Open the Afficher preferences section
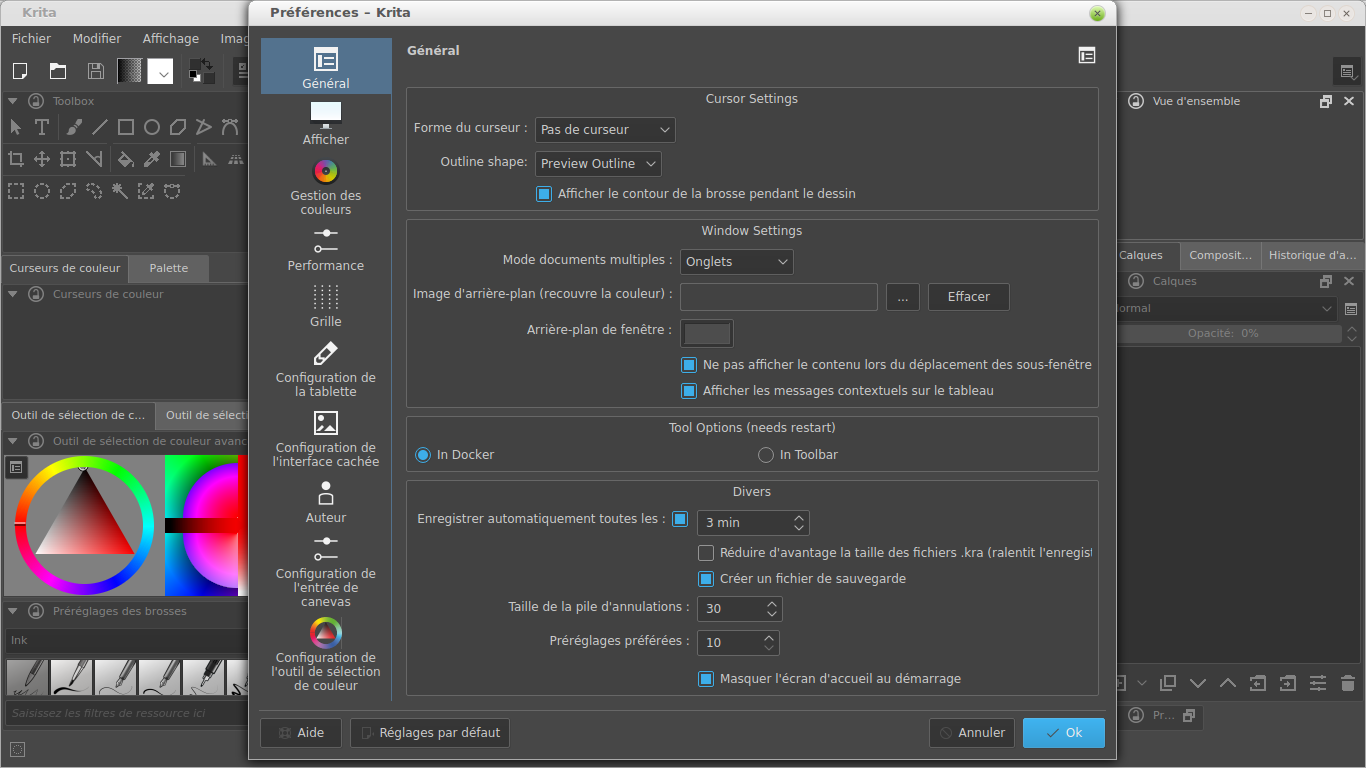Viewport: 1366px width, 768px height. [325, 123]
